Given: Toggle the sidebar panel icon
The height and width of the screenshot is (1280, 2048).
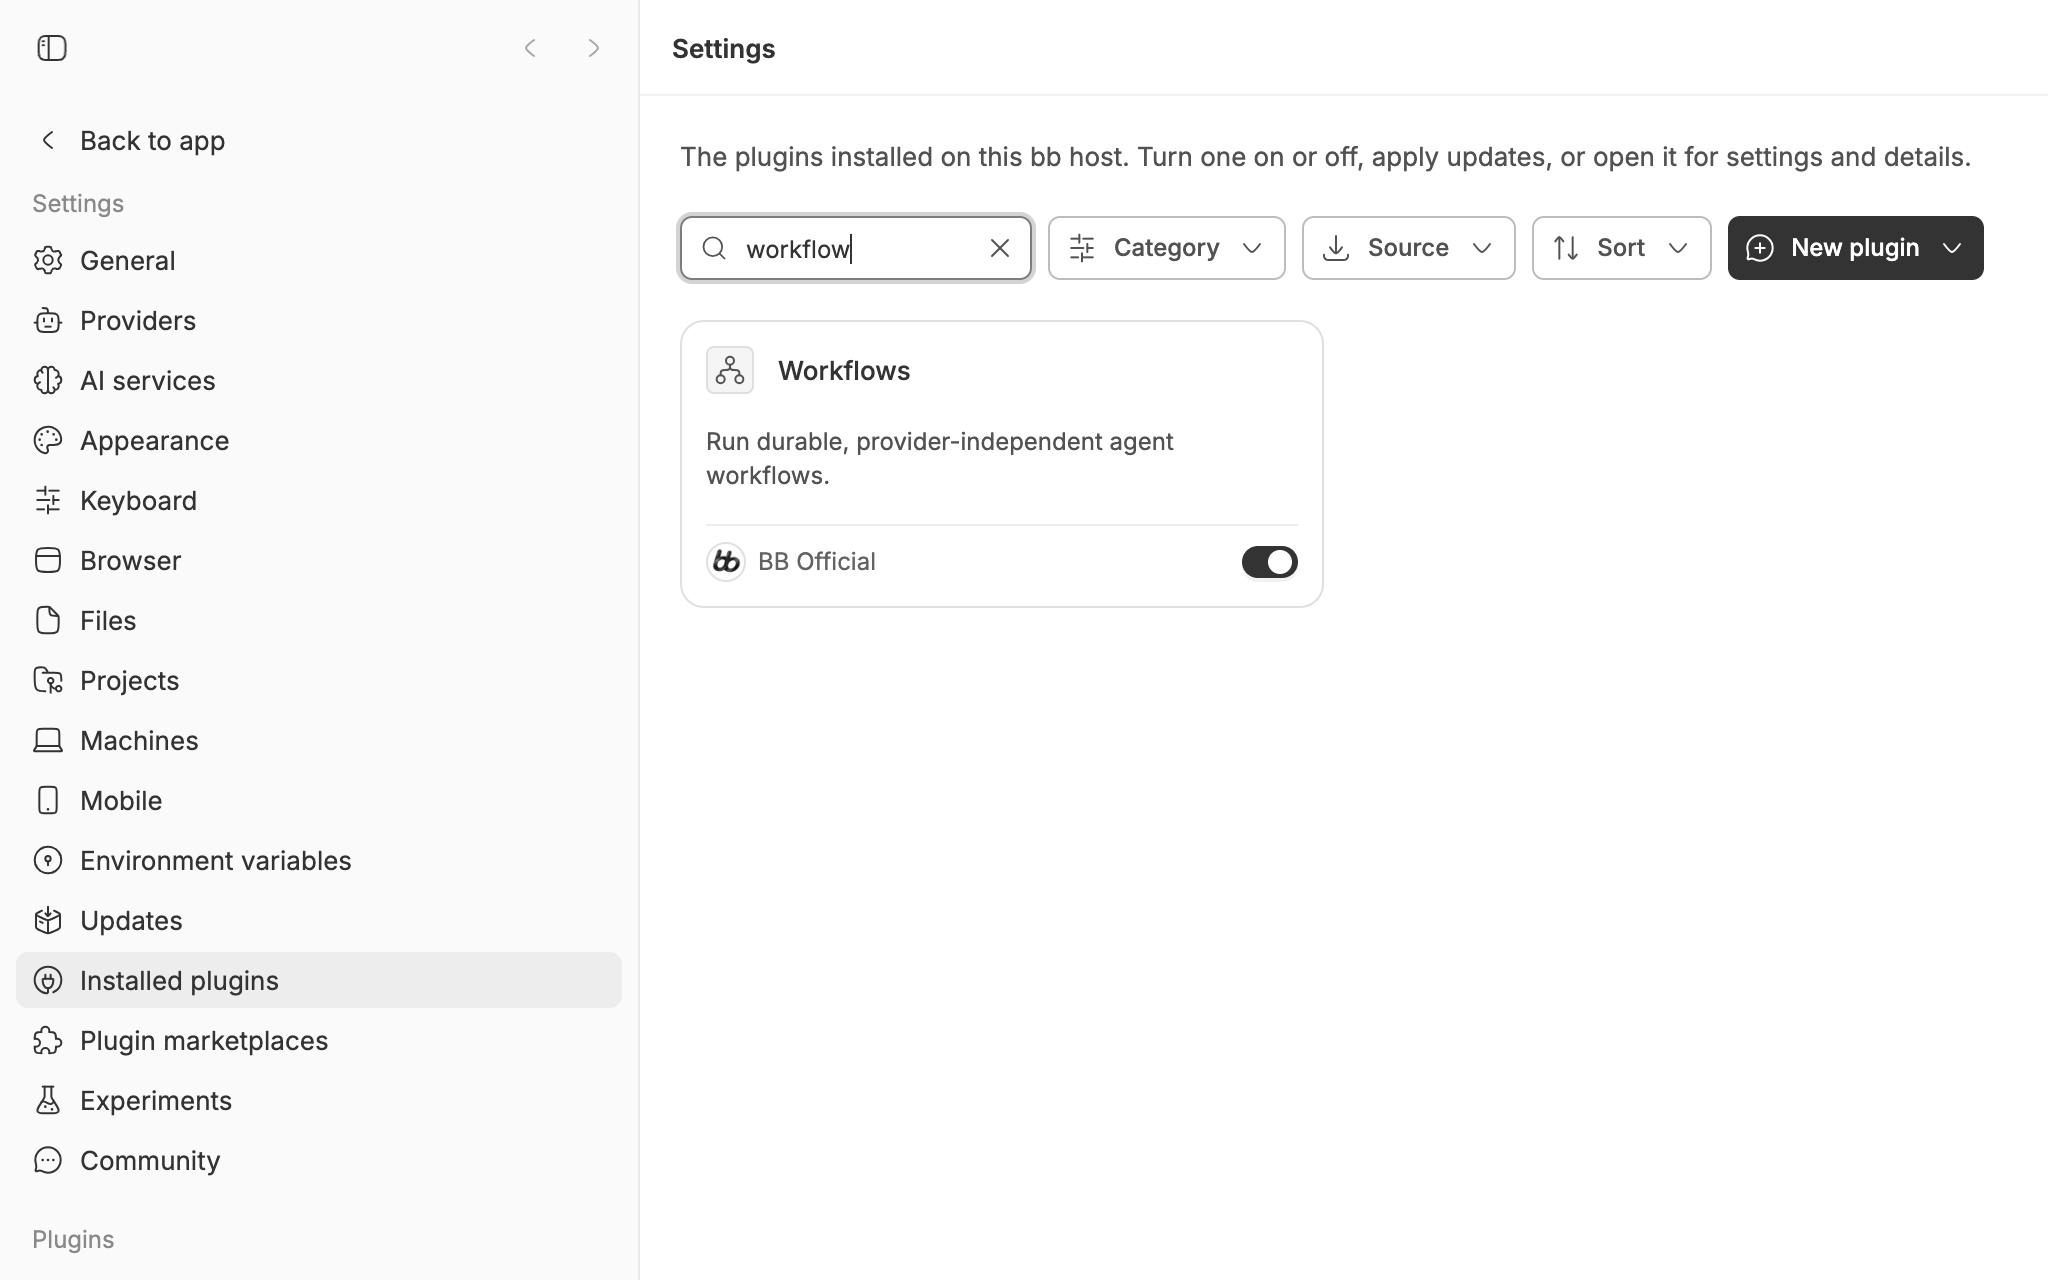Looking at the screenshot, I should pyautogui.click(x=52, y=48).
